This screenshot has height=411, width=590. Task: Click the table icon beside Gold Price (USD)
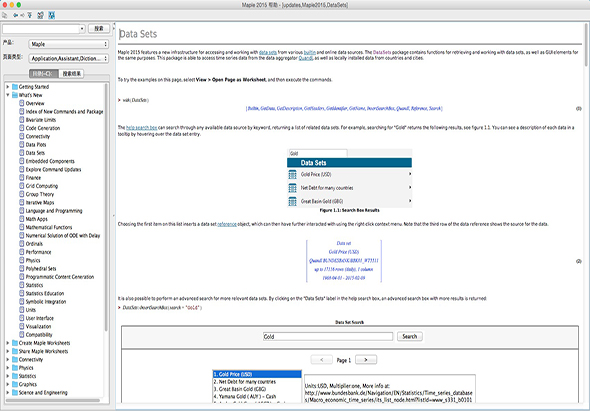[292, 175]
